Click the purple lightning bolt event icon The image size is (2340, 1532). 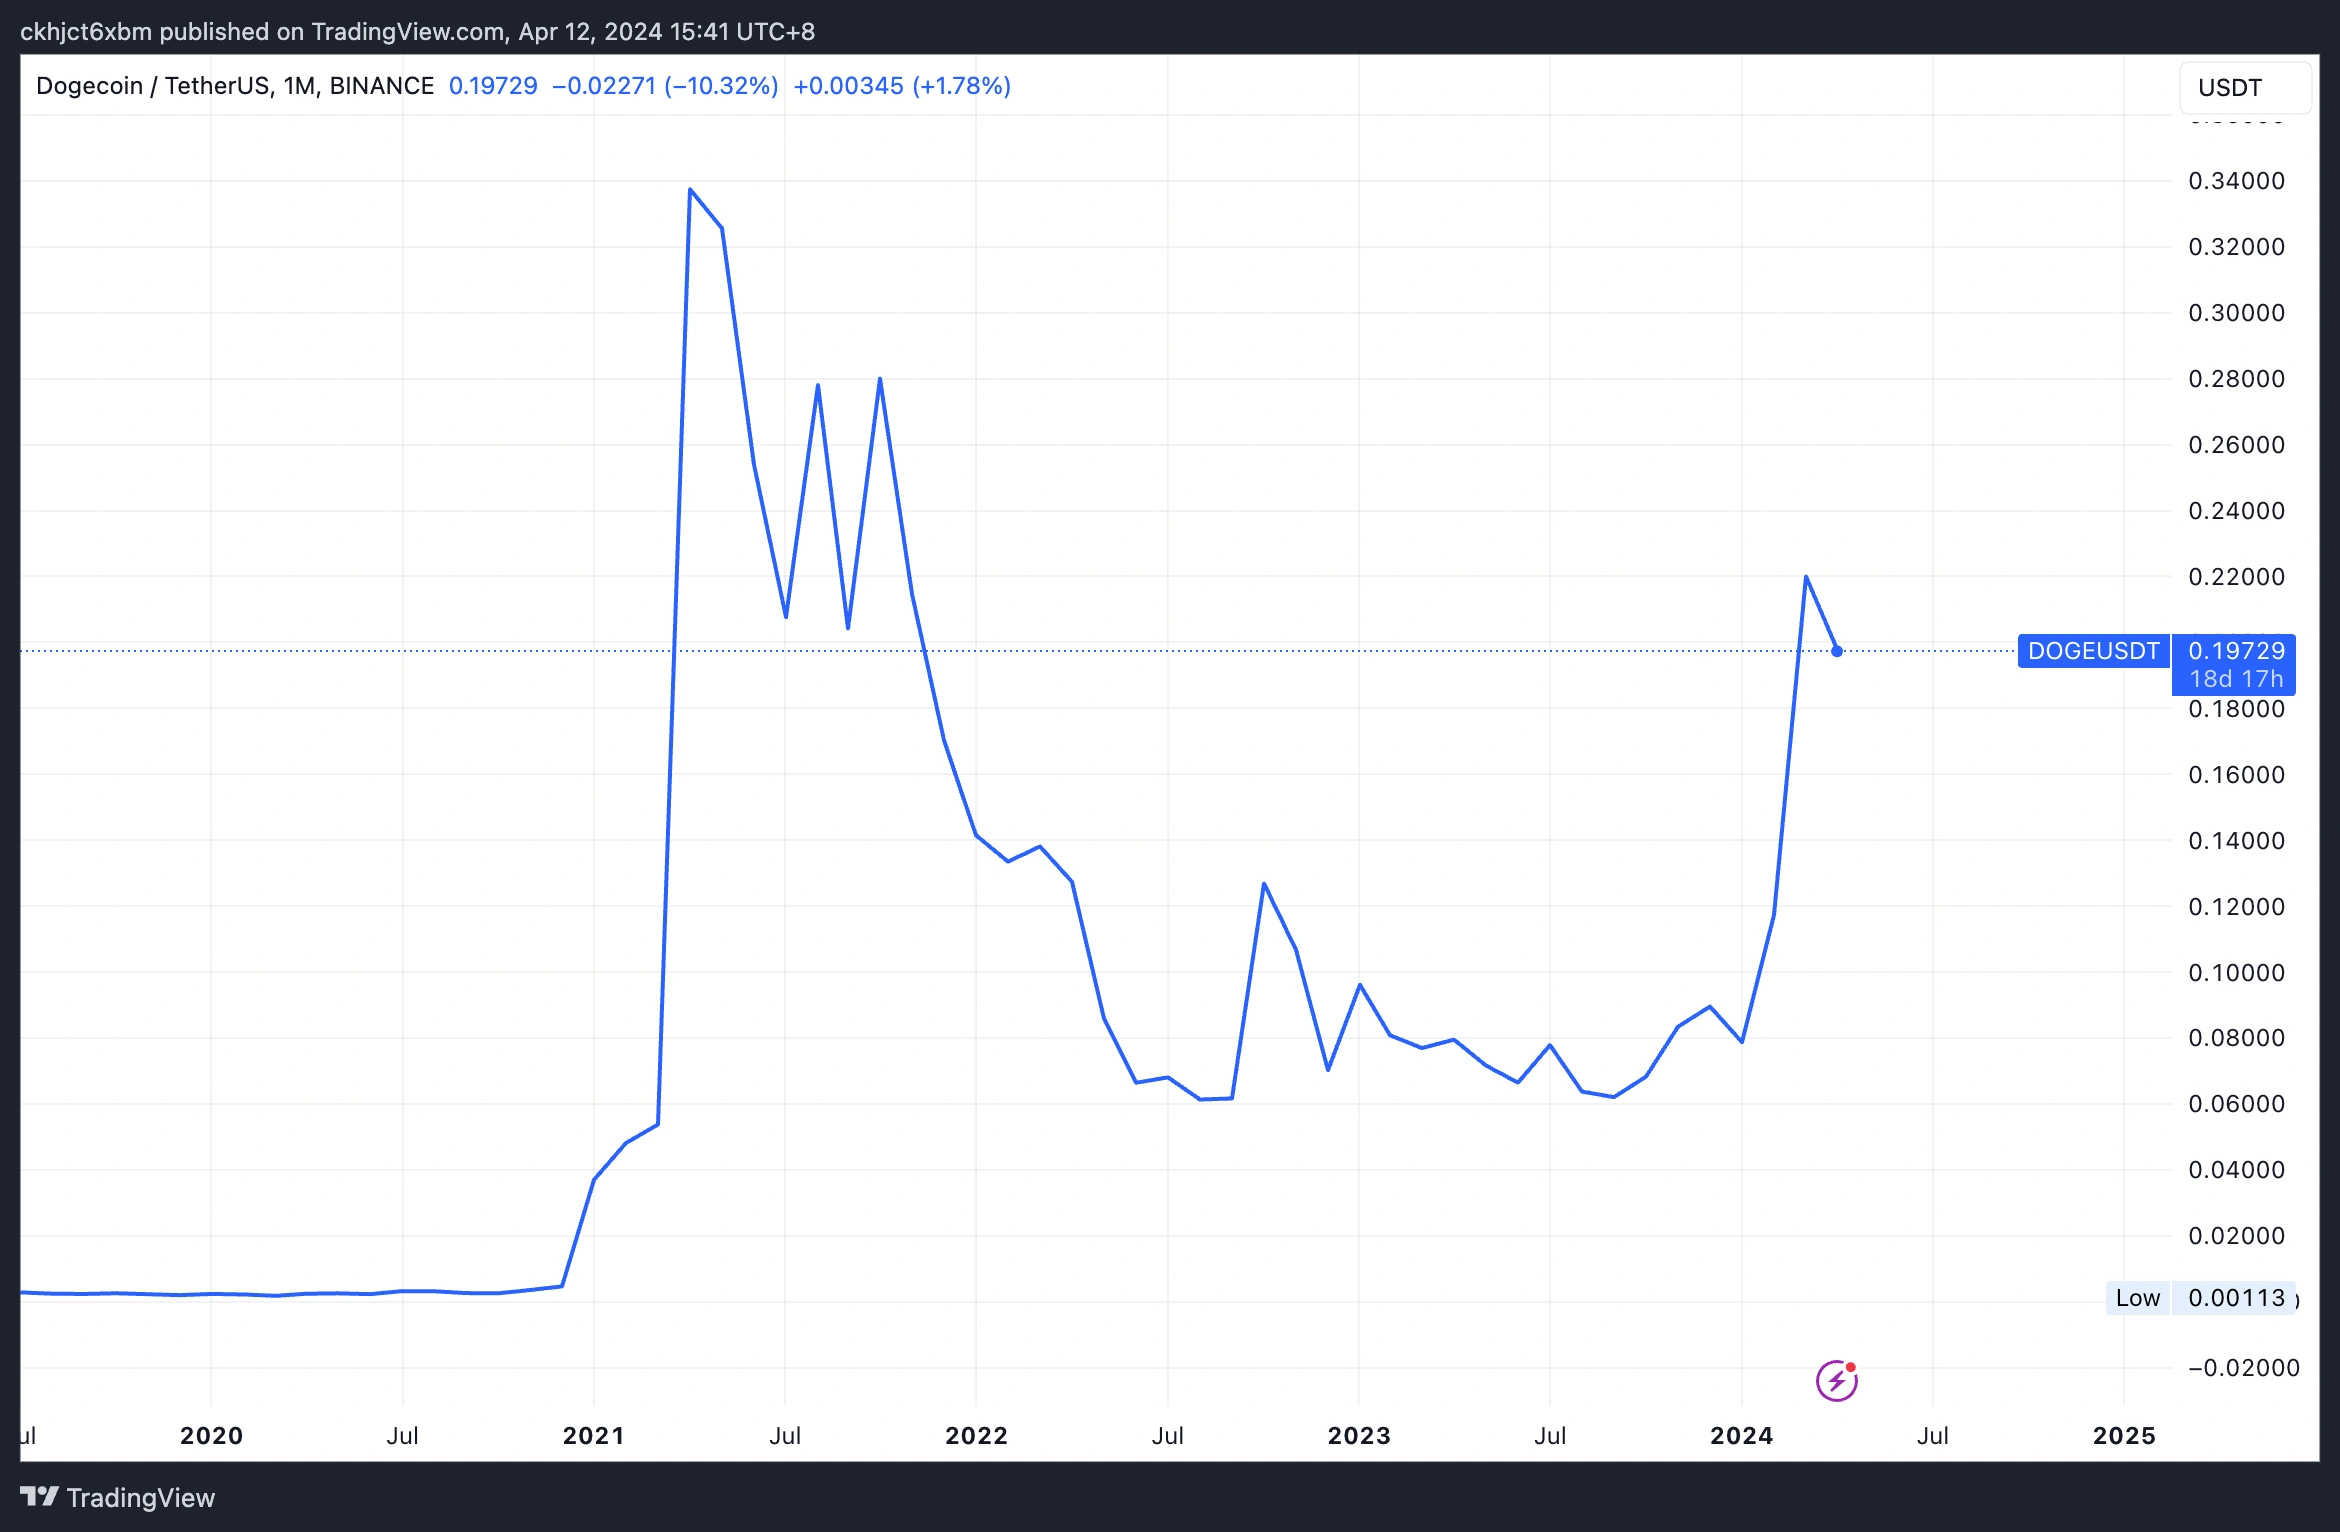click(1836, 1381)
